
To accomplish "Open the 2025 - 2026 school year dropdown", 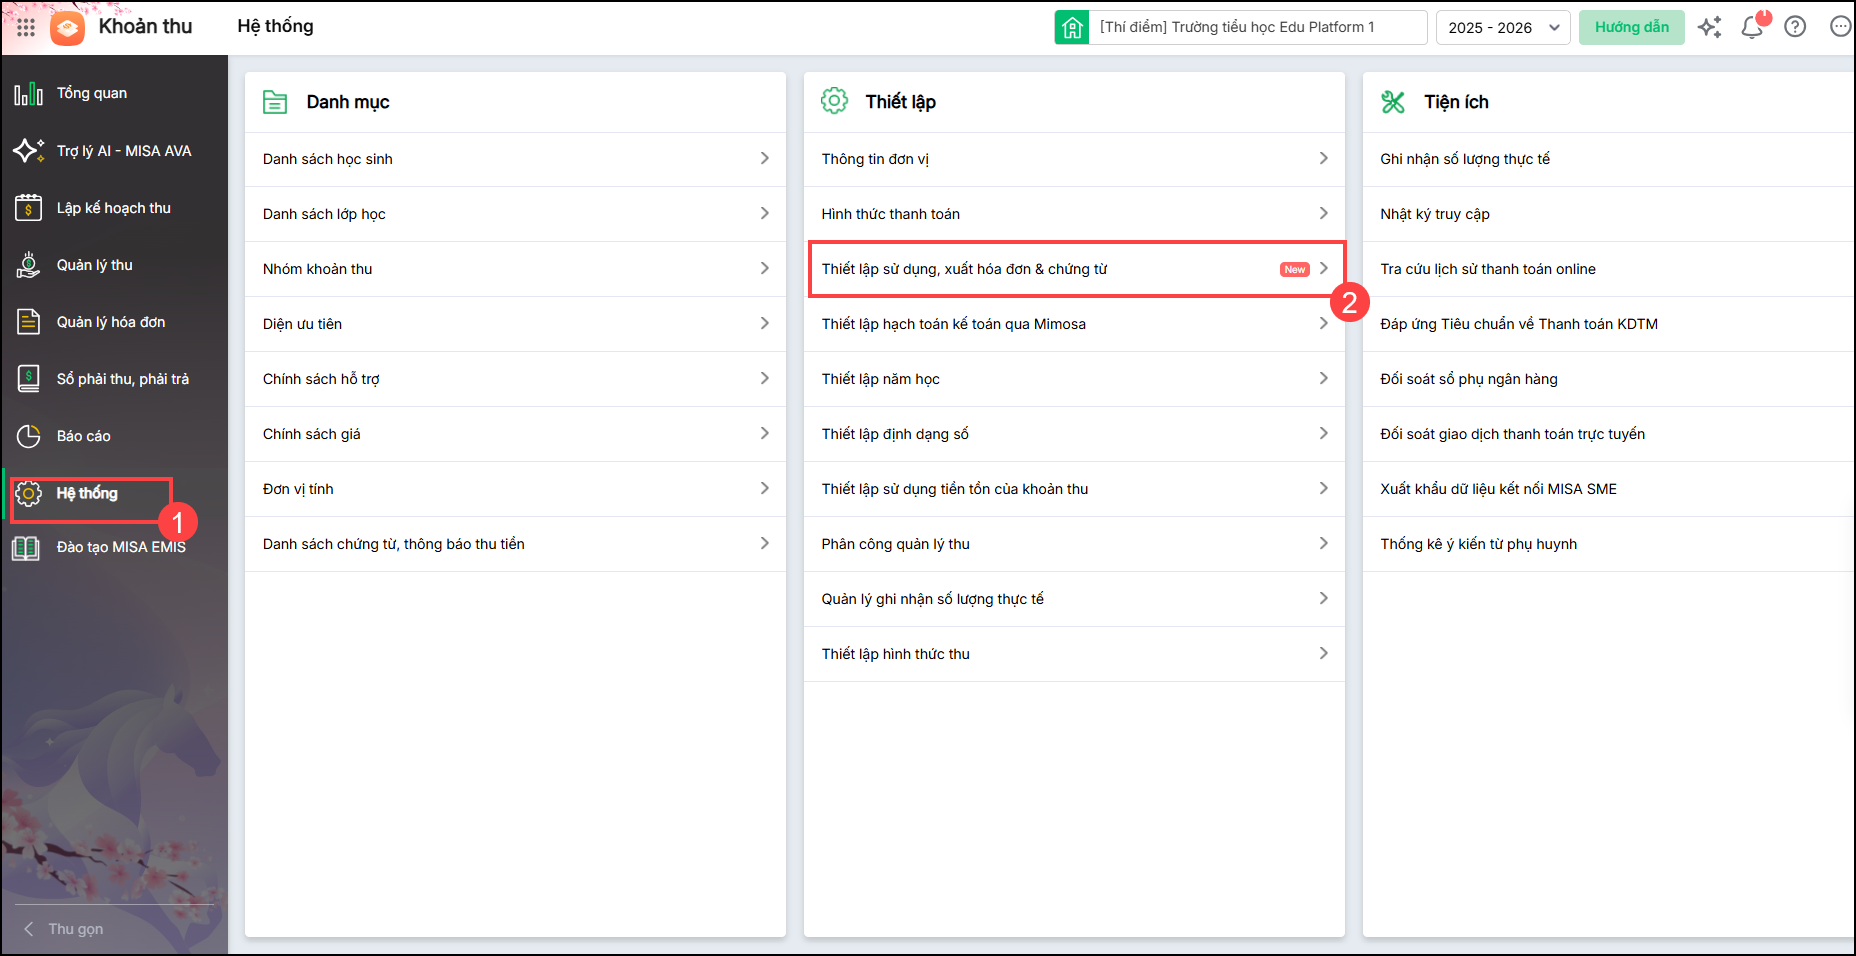I will tap(1502, 27).
